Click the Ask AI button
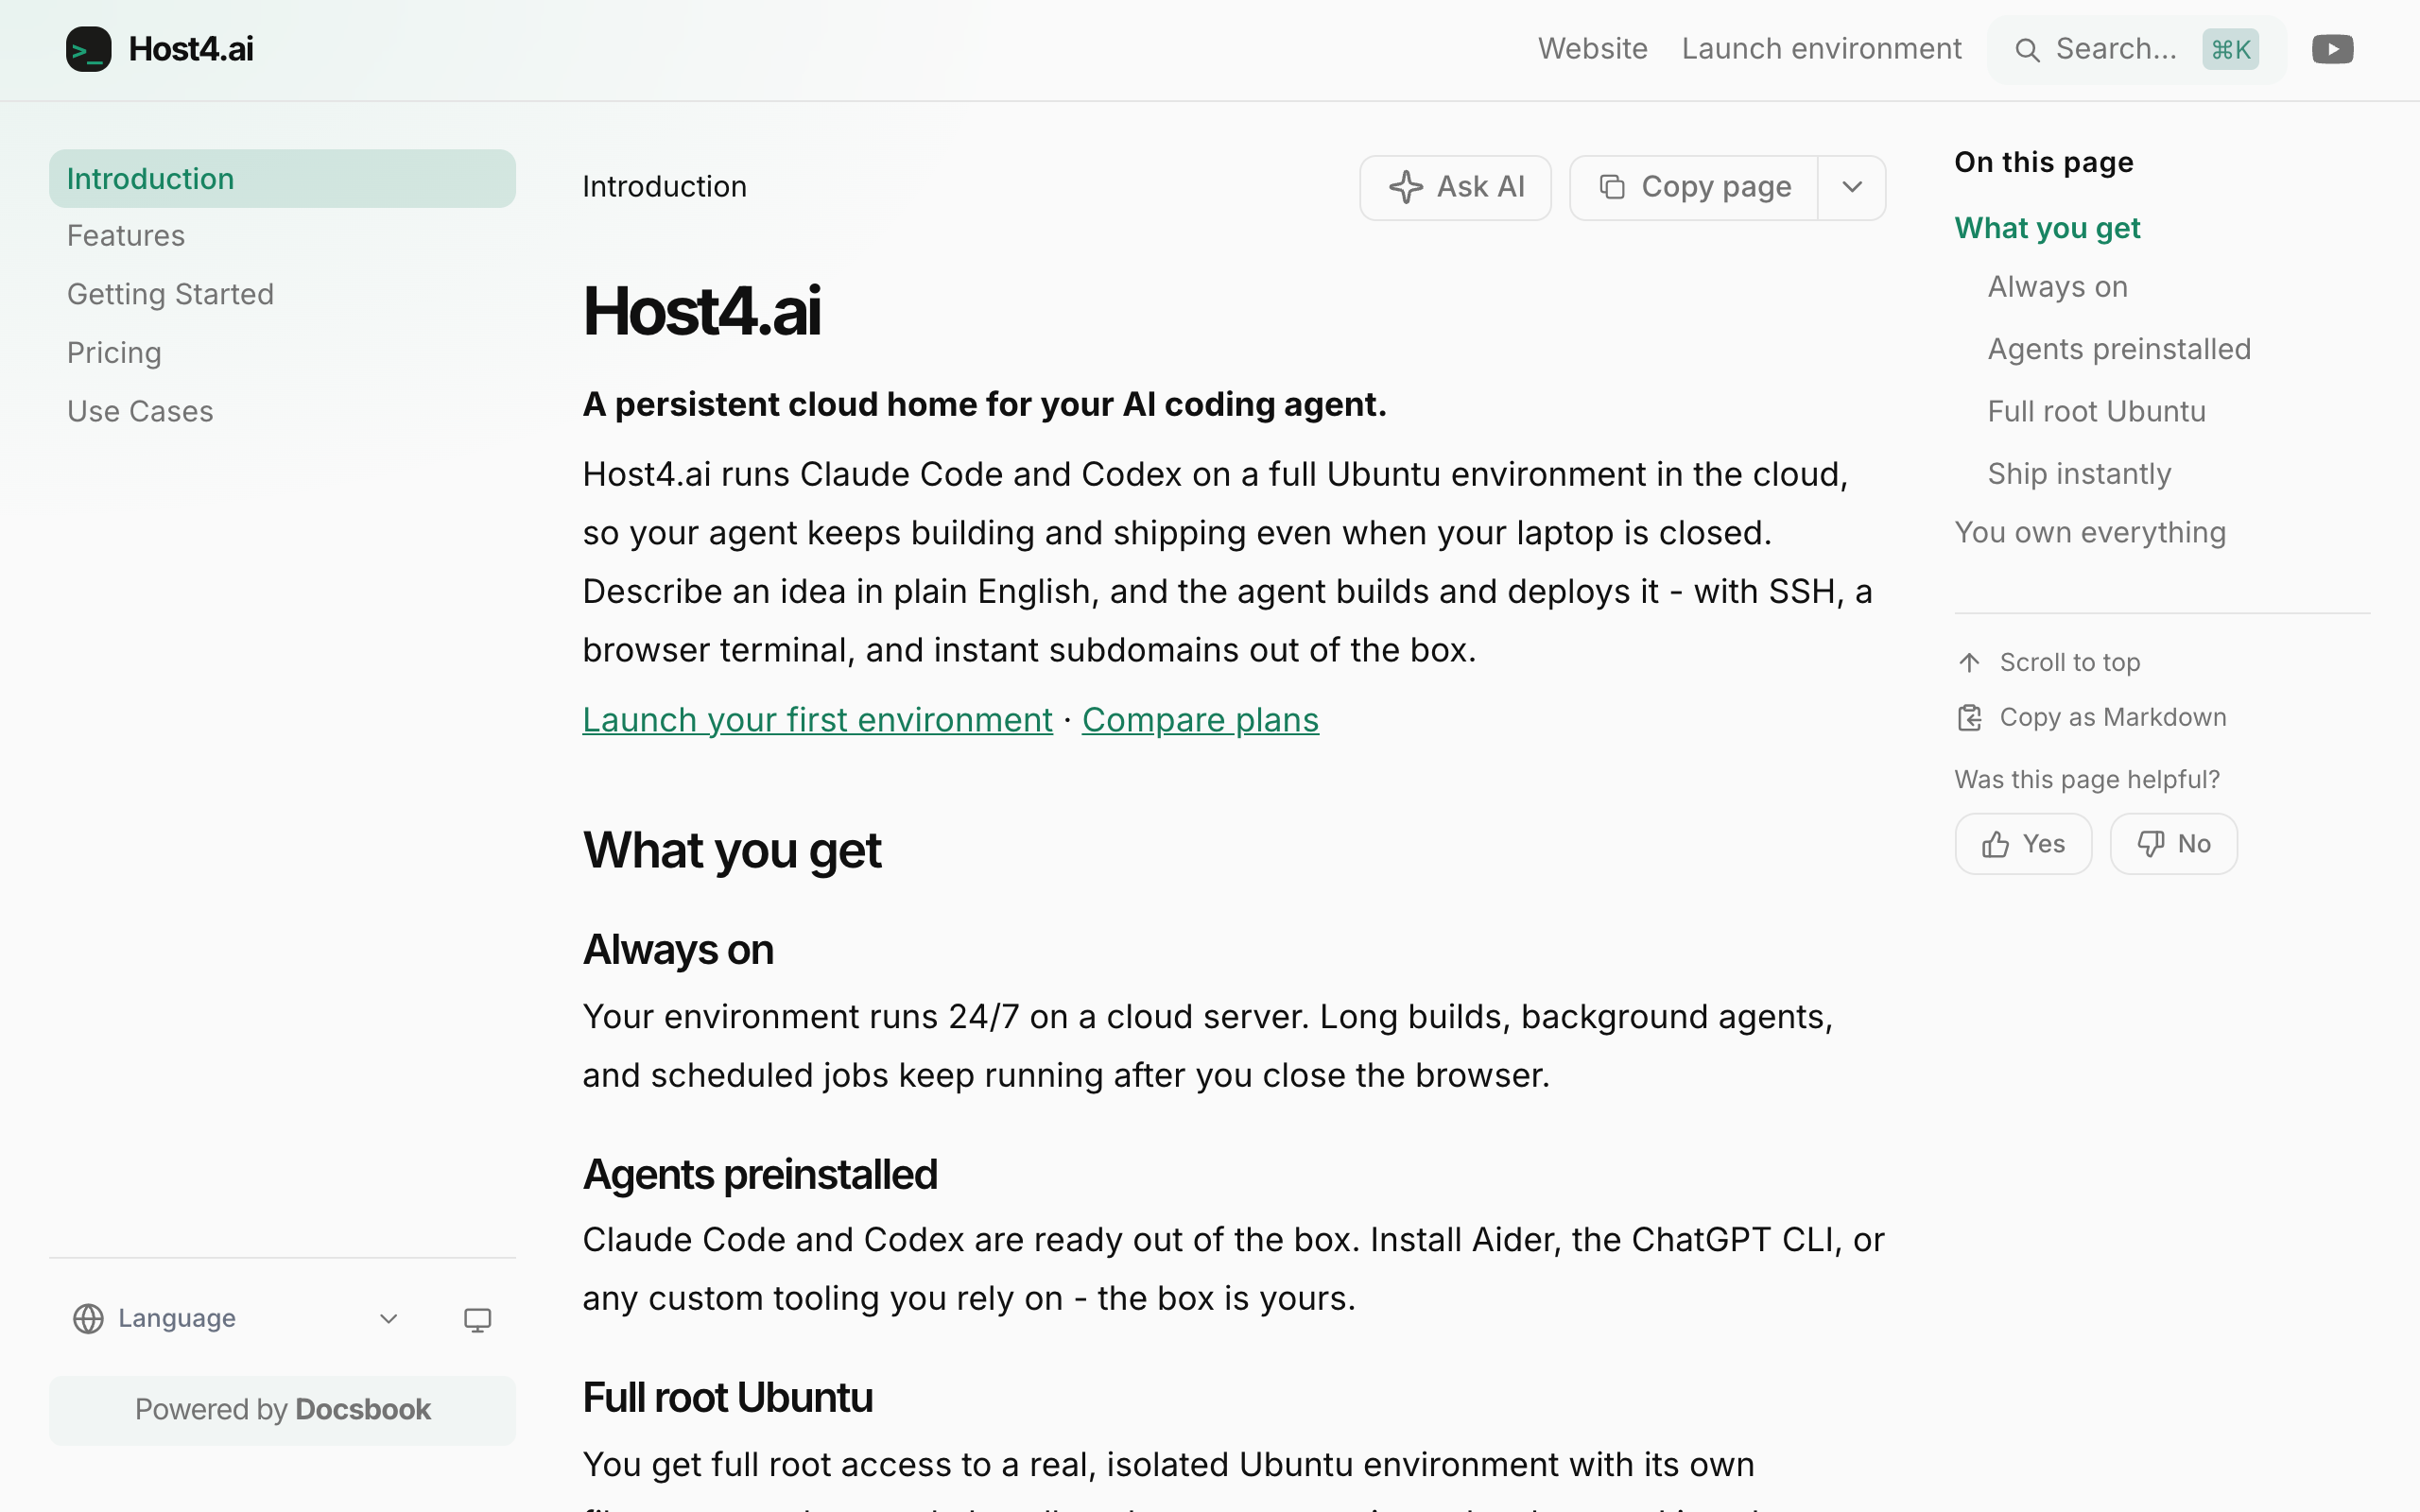 click(x=1455, y=187)
